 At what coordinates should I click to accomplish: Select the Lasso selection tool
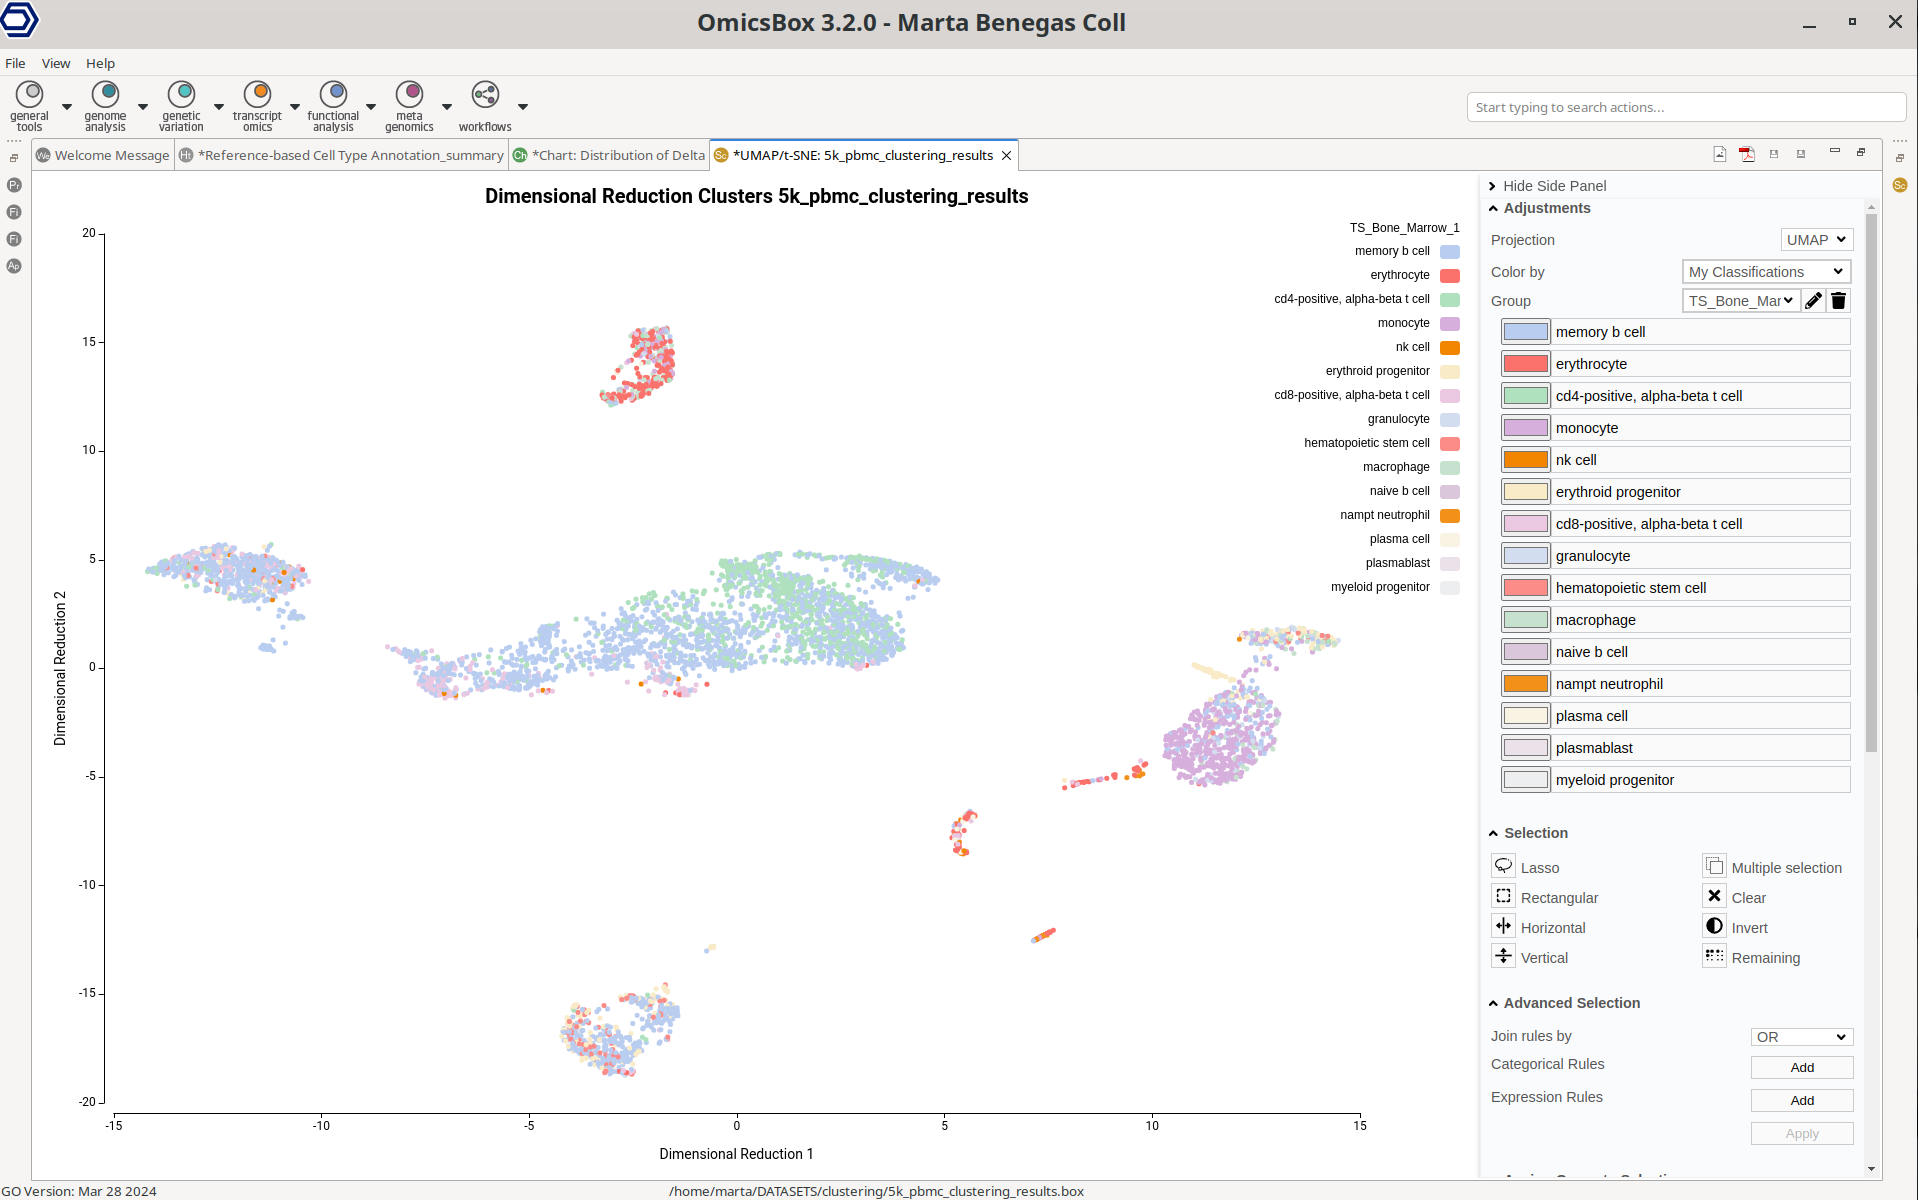[x=1504, y=867]
